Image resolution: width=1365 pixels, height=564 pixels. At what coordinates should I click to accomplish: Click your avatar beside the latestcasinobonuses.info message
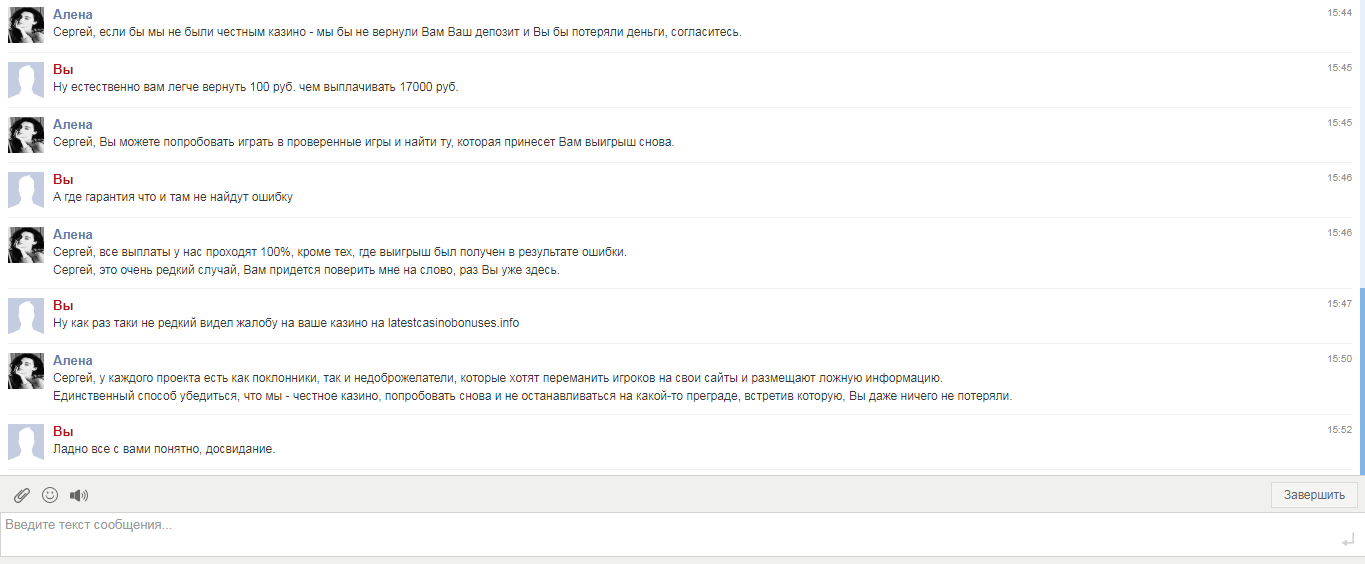coord(26,316)
